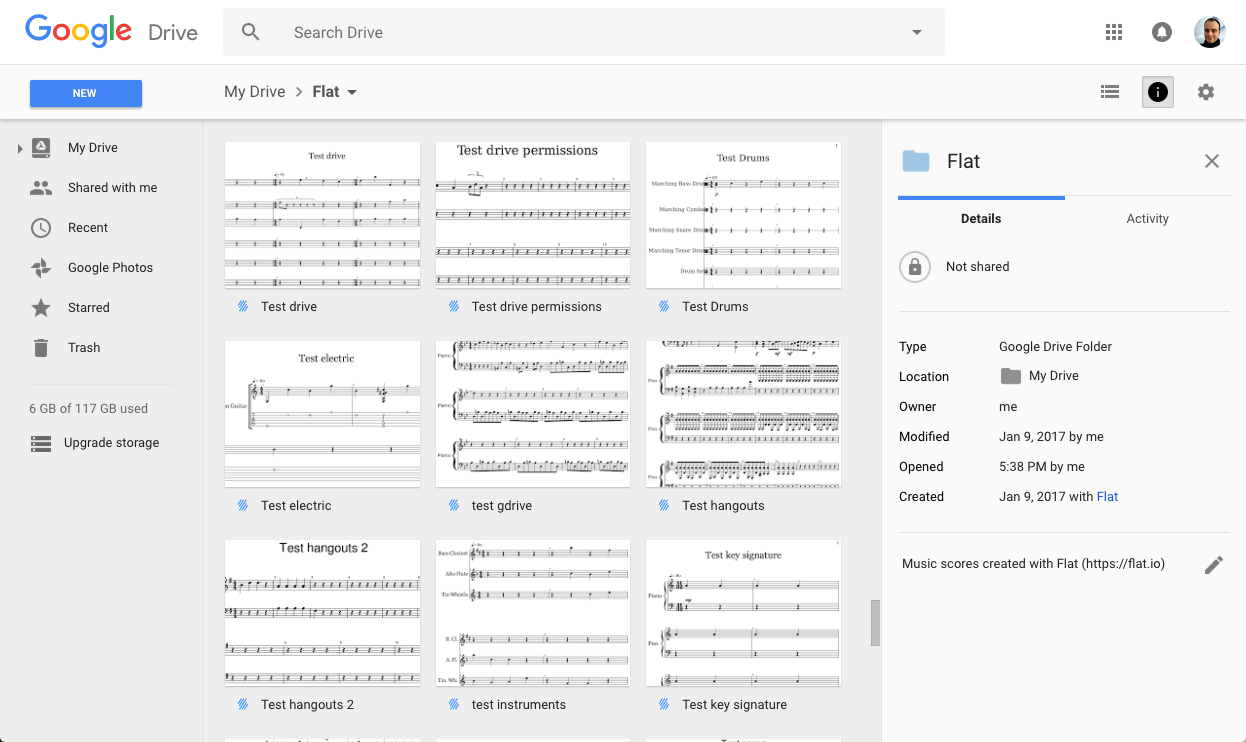This screenshot has height=742, width=1246.
Task: Click the Shared with me people icon
Action: [41, 187]
